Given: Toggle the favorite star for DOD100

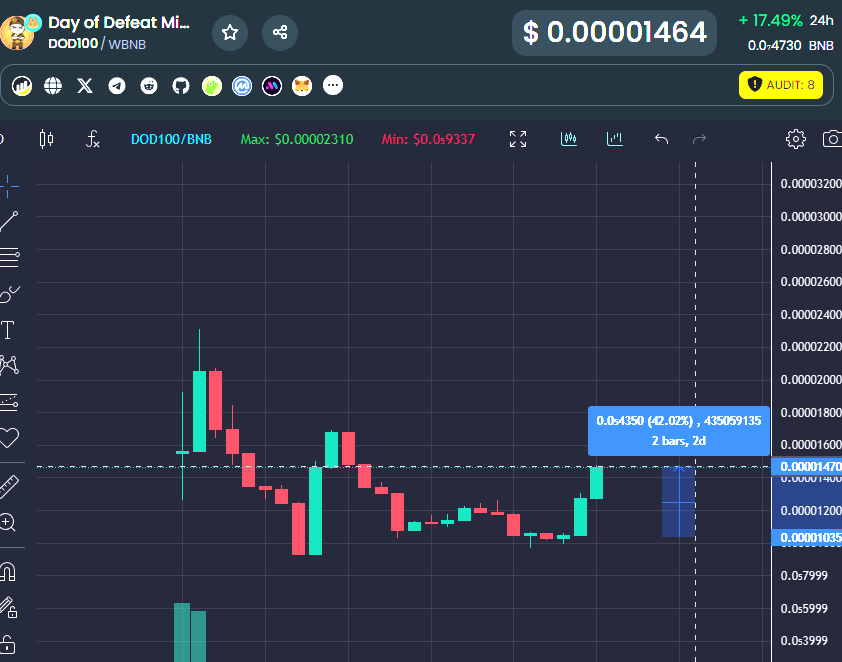Looking at the screenshot, I should click(229, 32).
